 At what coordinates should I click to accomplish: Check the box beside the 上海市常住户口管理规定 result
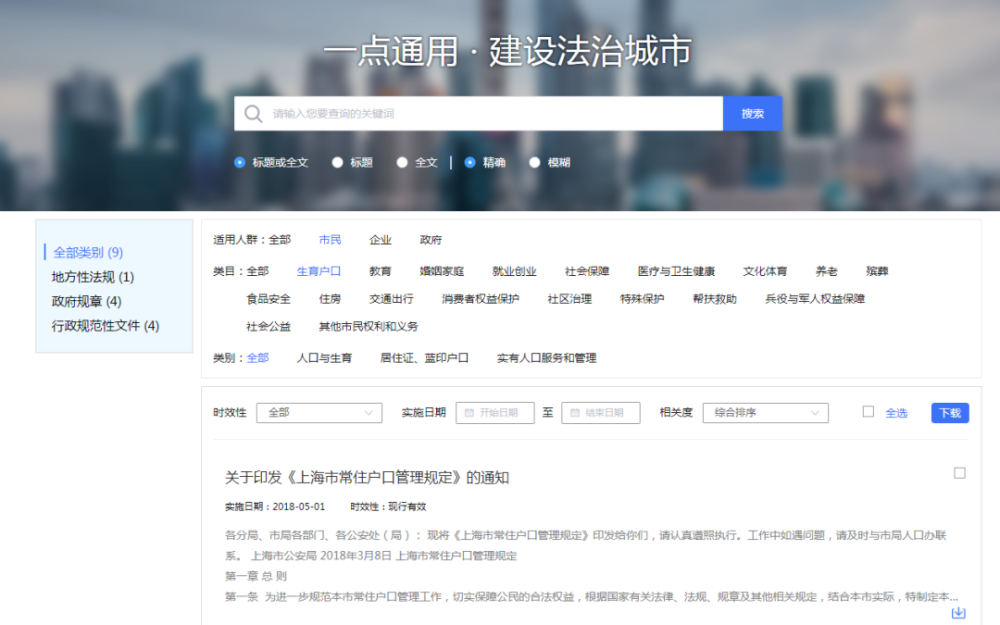(x=960, y=473)
